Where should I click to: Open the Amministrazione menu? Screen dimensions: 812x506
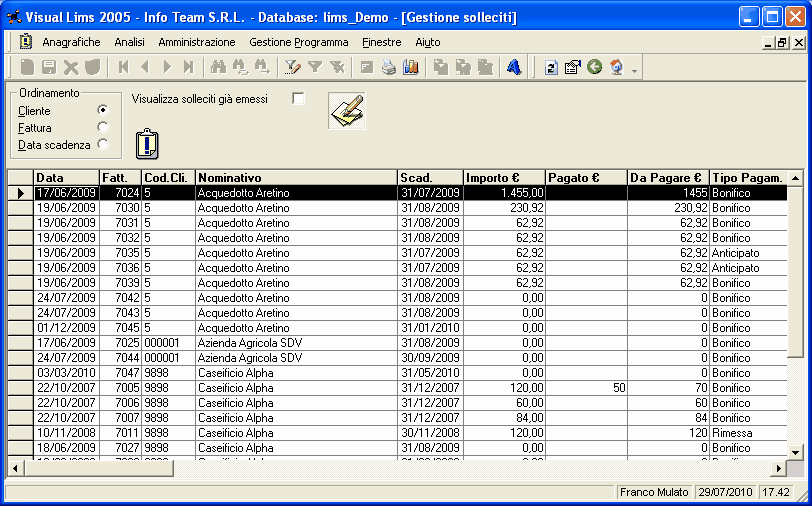tap(197, 42)
